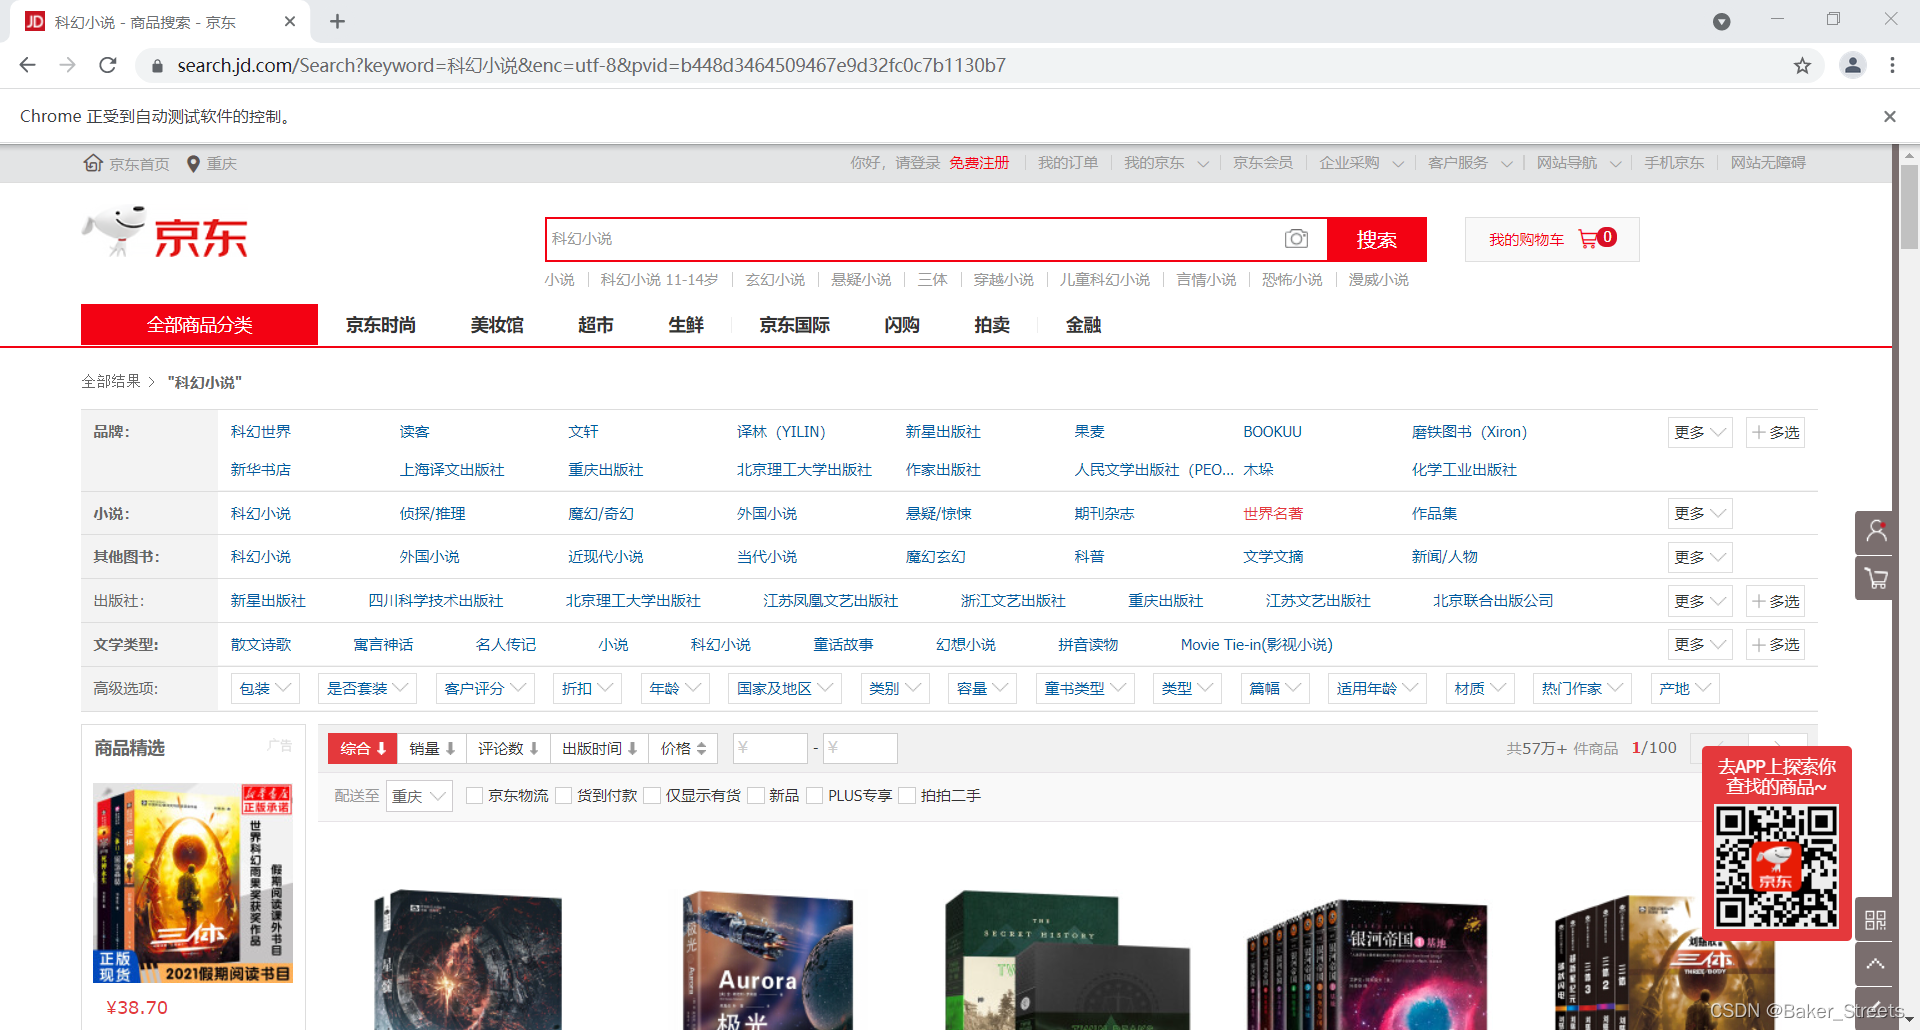Click the location pin icon next to 重庆
This screenshot has height=1030, width=1920.
pyautogui.click(x=194, y=164)
